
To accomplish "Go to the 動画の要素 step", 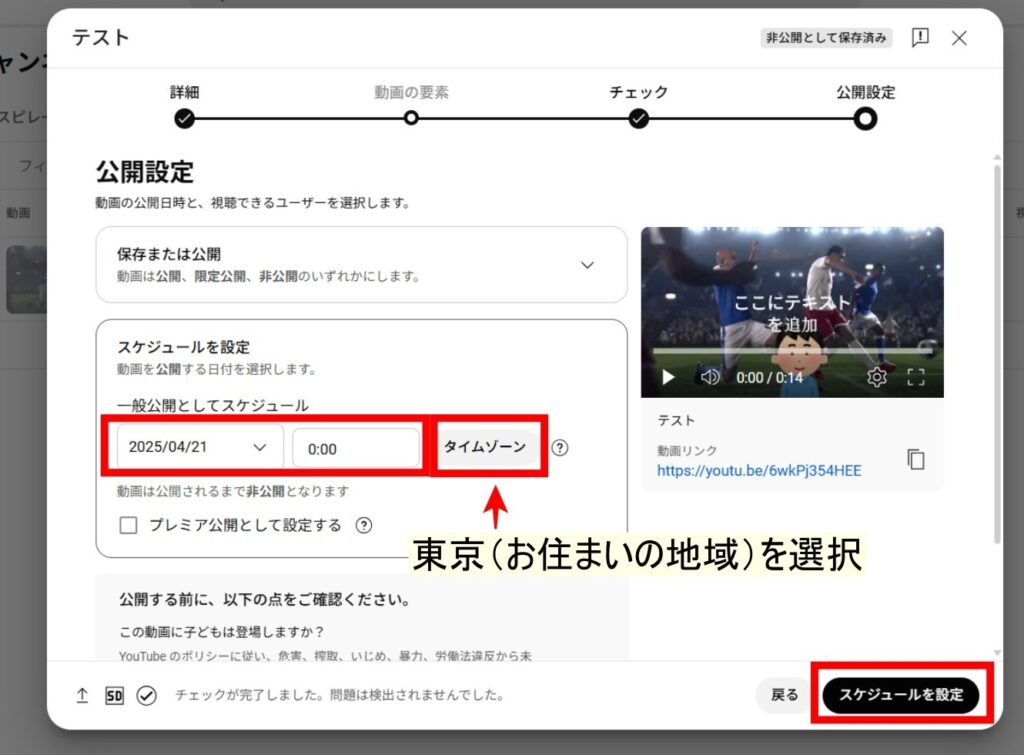I will [411, 118].
